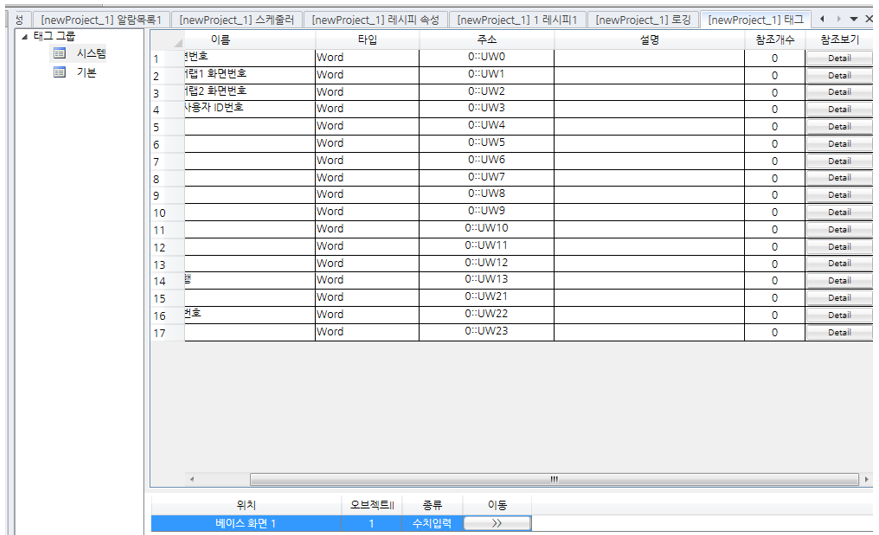Click the name cell '랩1 화면번호'

tap(249, 75)
